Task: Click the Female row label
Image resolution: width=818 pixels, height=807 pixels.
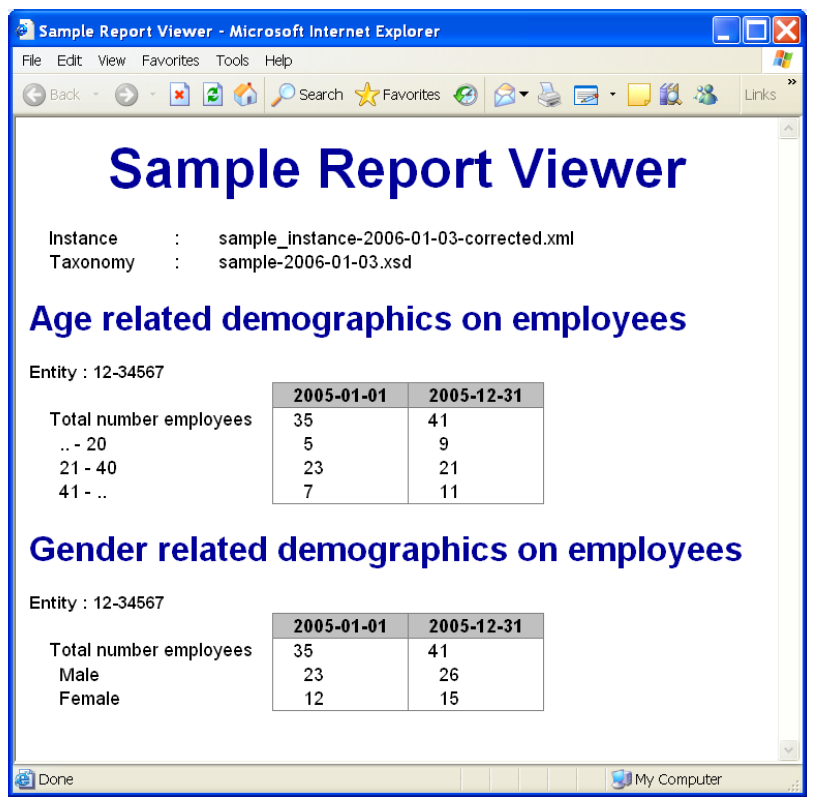Action: point(89,698)
